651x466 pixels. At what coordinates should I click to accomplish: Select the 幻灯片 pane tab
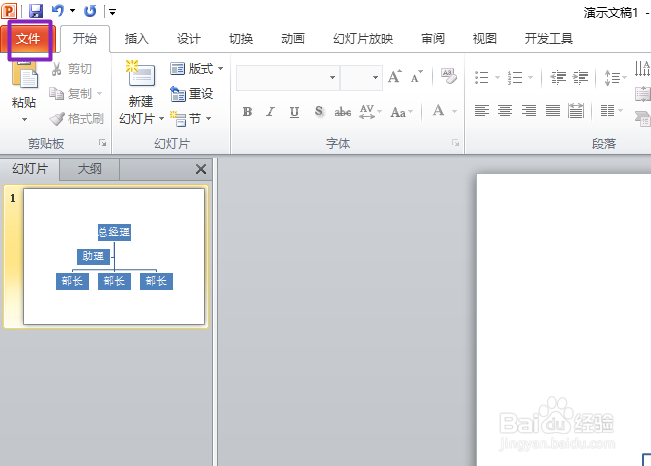click(30, 169)
